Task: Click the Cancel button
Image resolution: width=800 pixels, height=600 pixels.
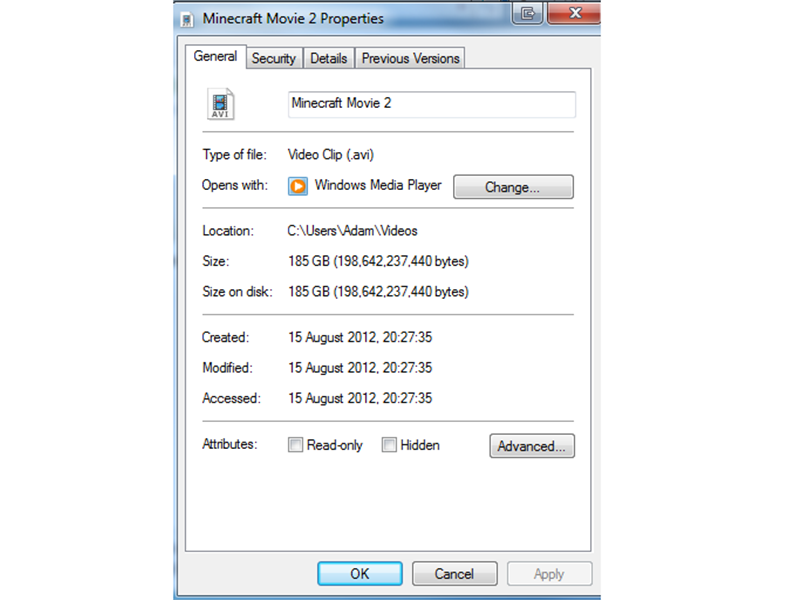Action: [454, 573]
